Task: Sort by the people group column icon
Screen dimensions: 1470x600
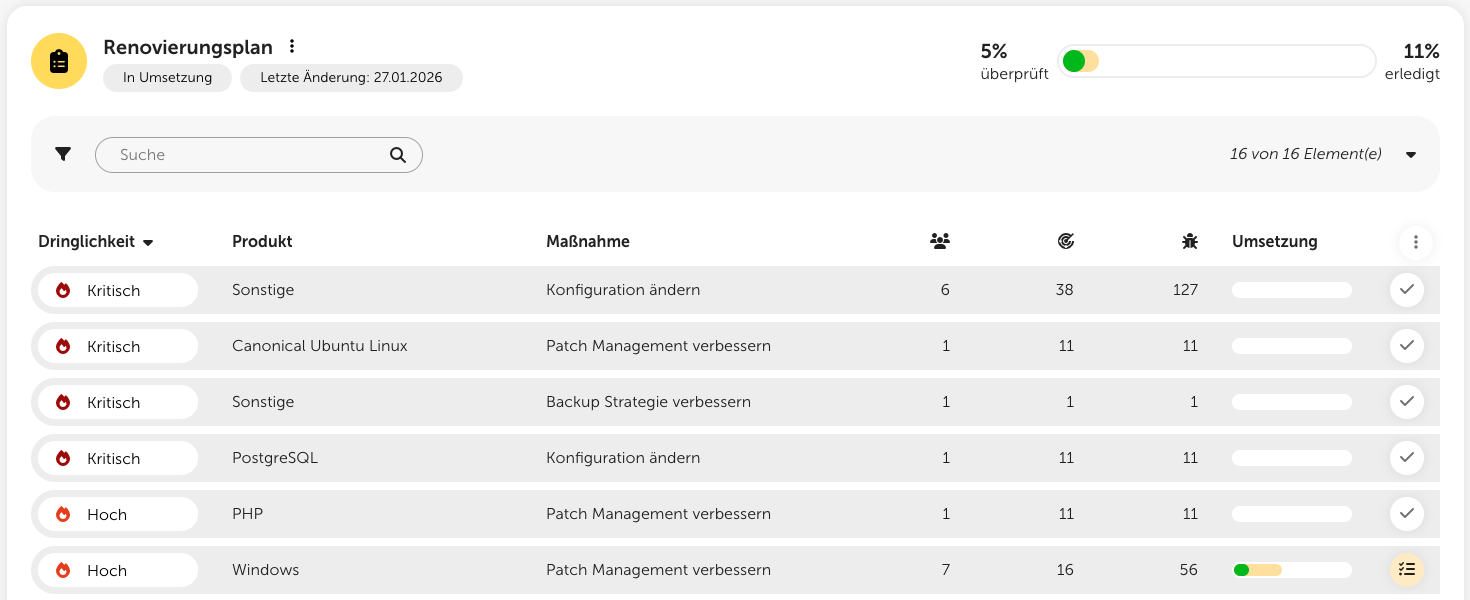Action: coord(939,241)
